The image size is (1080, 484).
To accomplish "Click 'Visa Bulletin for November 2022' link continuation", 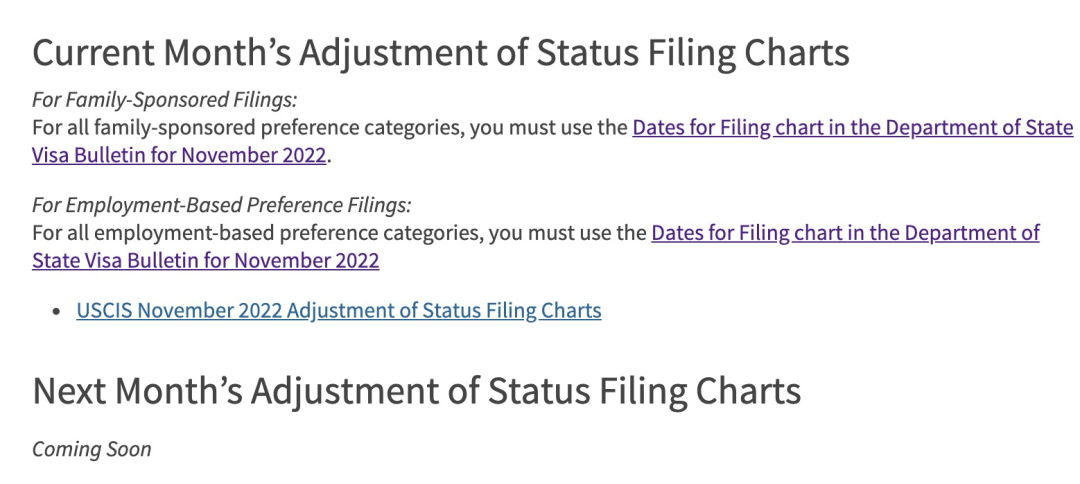I will click(x=179, y=156).
